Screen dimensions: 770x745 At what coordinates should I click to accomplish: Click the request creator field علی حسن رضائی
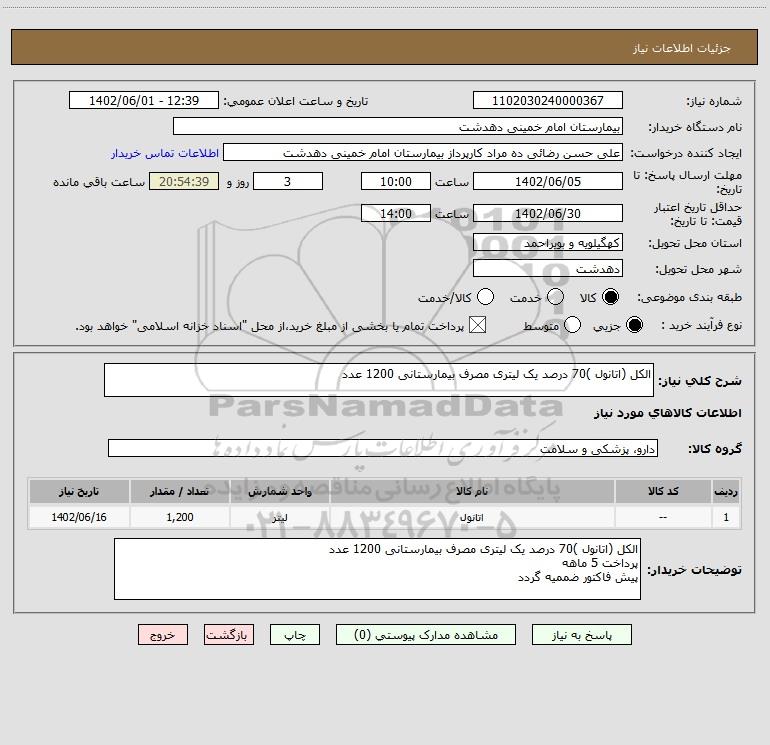click(423, 153)
